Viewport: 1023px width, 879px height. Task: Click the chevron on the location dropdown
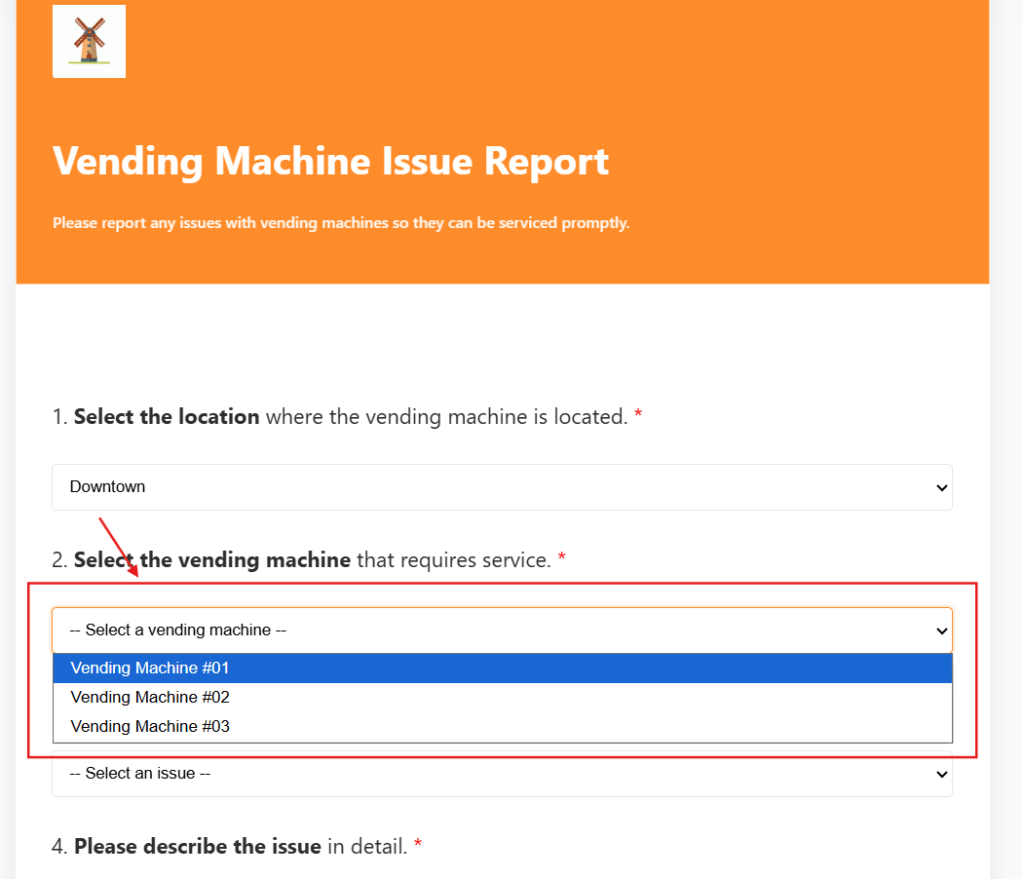940,487
